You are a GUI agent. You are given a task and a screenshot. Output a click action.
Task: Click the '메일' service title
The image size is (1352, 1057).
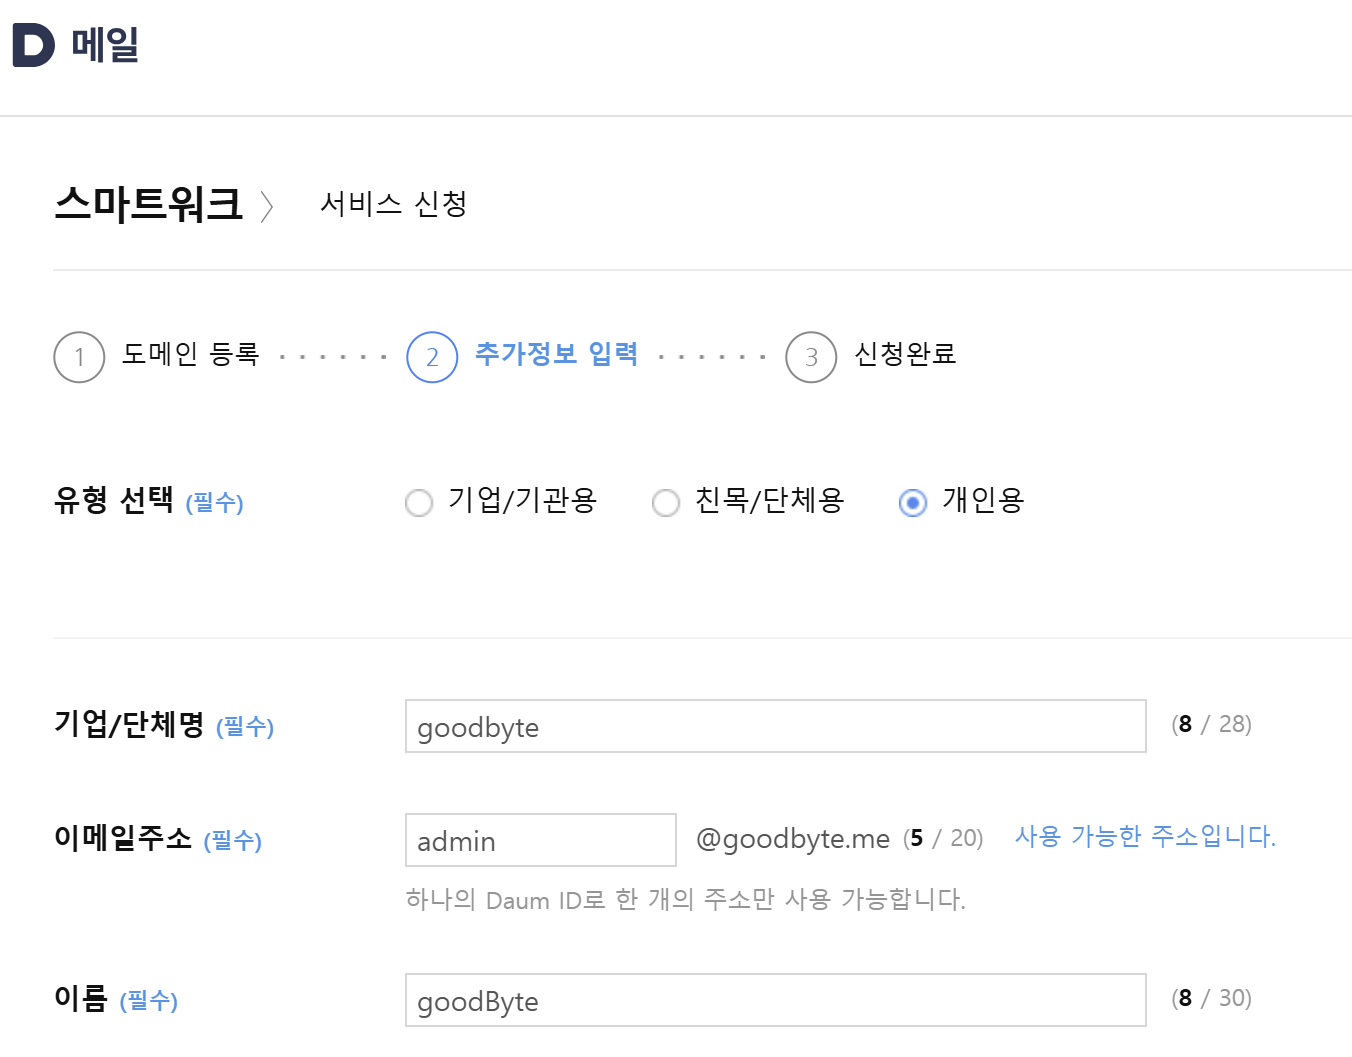point(100,43)
